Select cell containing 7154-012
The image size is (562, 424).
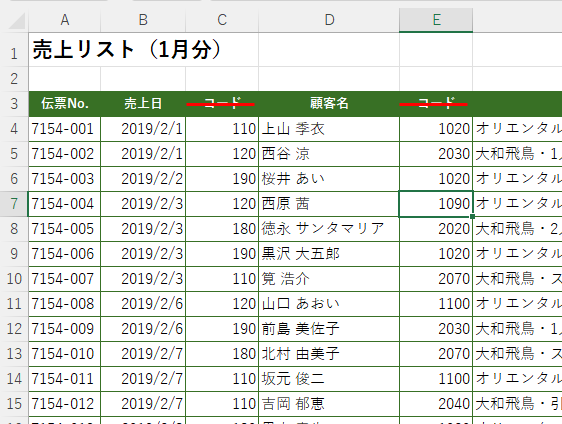[65, 404]
